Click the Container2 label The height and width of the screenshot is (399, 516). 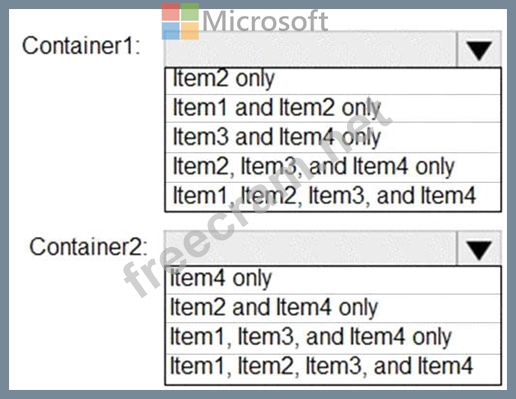click(88, 247)
